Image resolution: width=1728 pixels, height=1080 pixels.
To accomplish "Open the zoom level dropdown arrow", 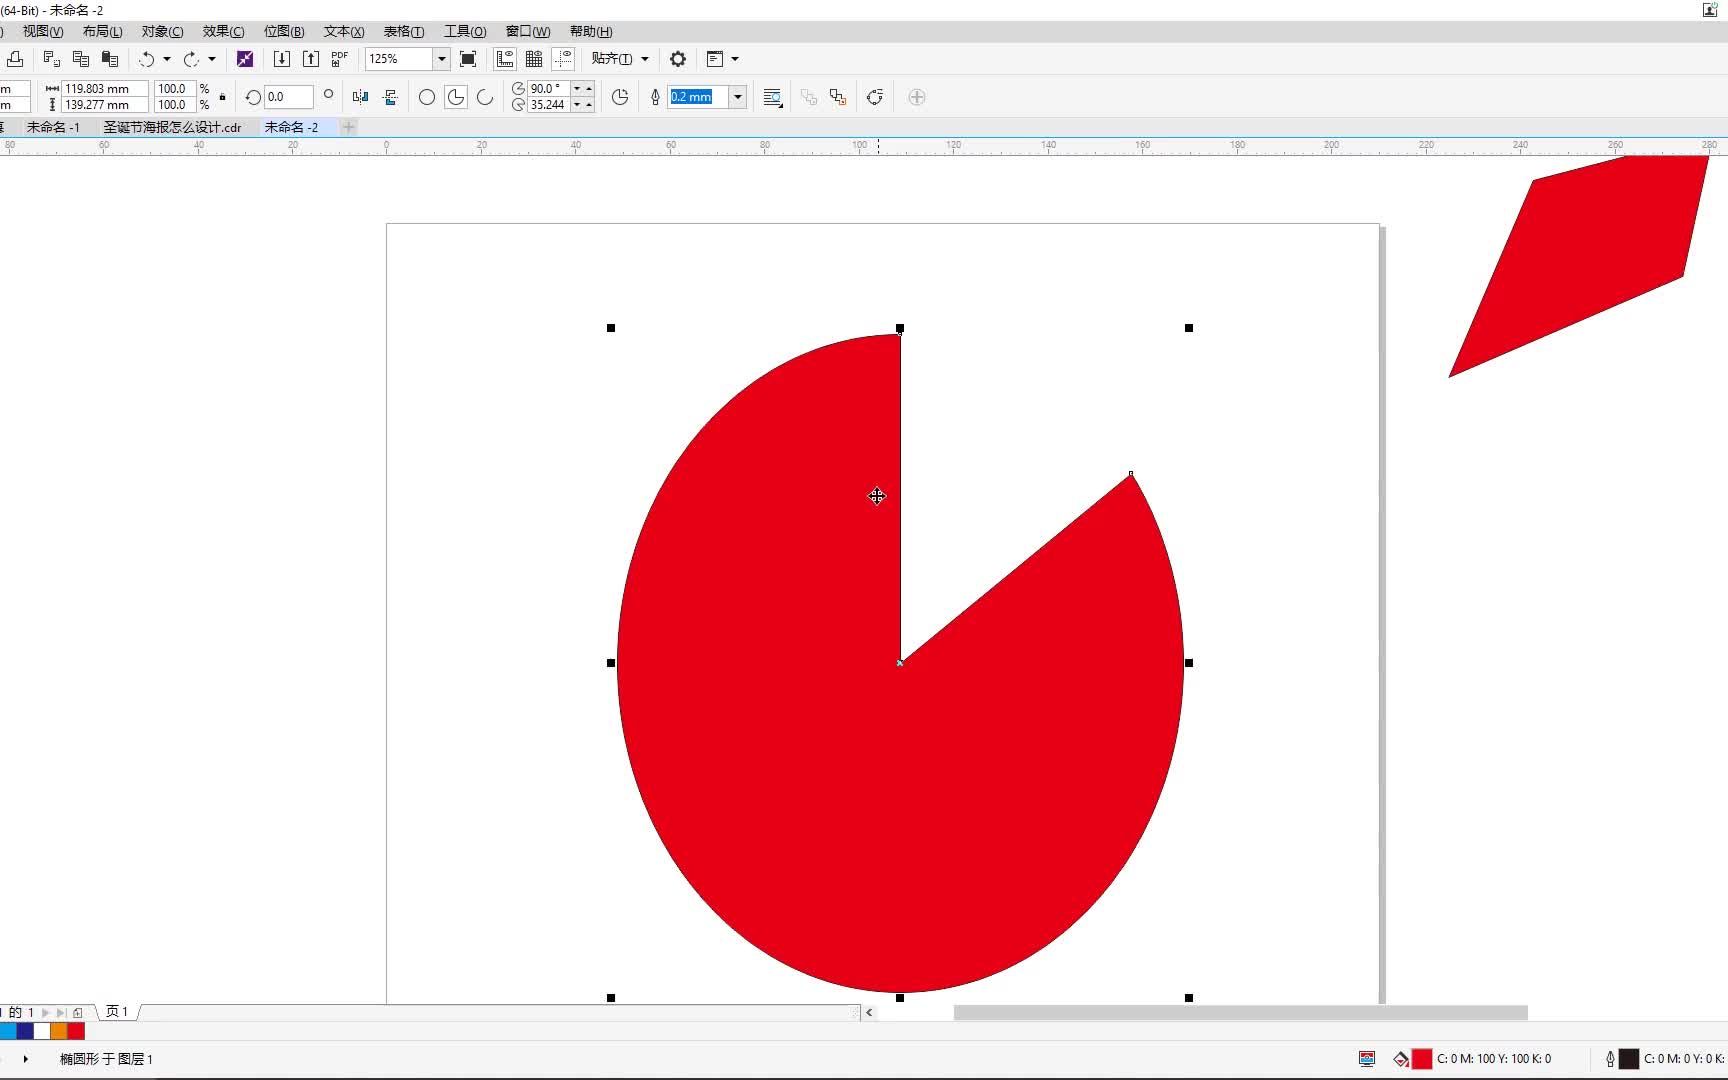I will click(441, 59).
